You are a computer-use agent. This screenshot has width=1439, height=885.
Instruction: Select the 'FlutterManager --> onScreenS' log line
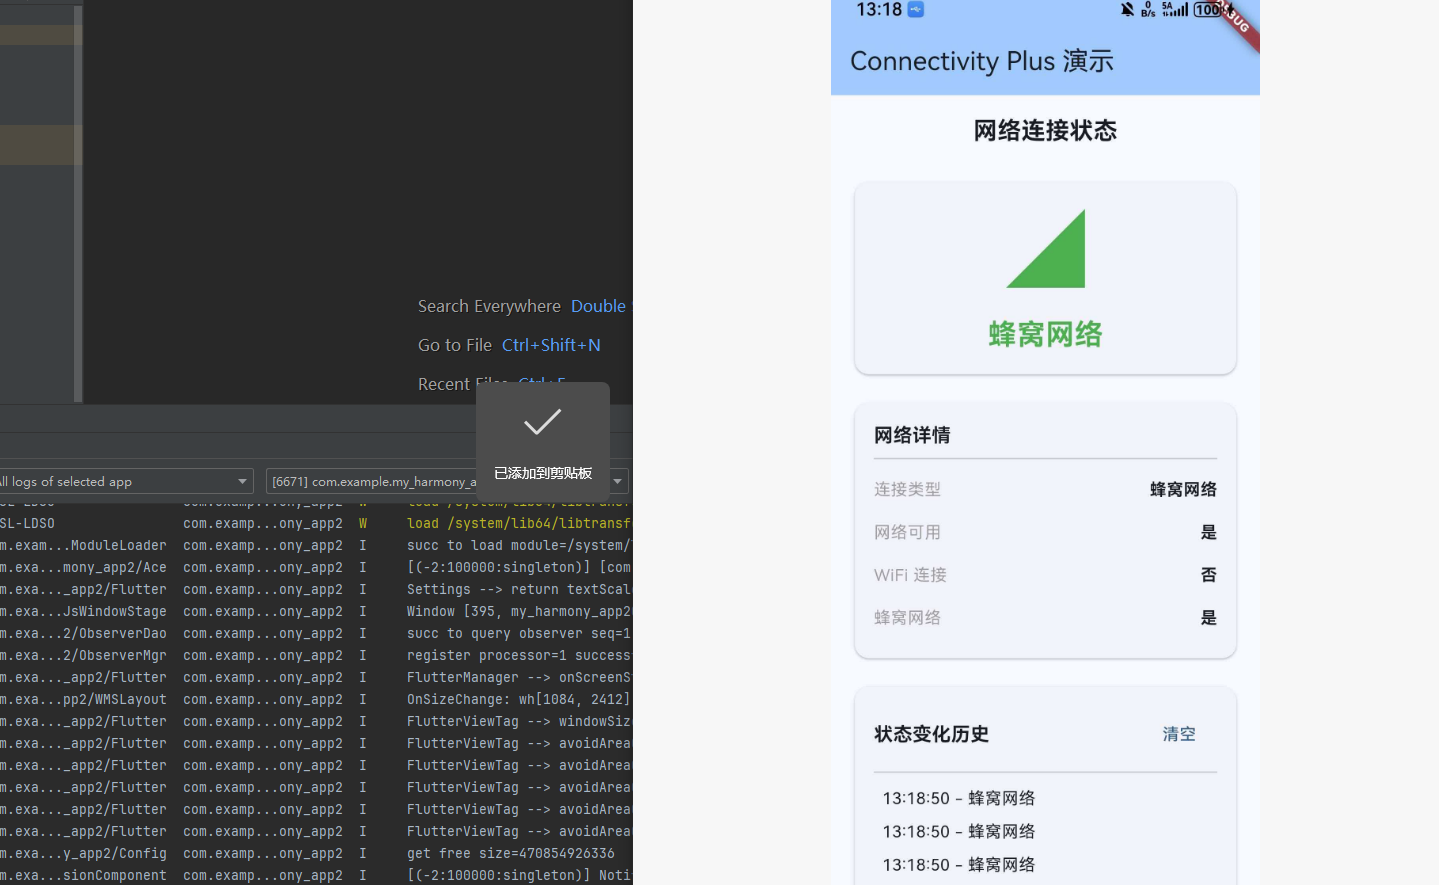click(x=519, y=677)
